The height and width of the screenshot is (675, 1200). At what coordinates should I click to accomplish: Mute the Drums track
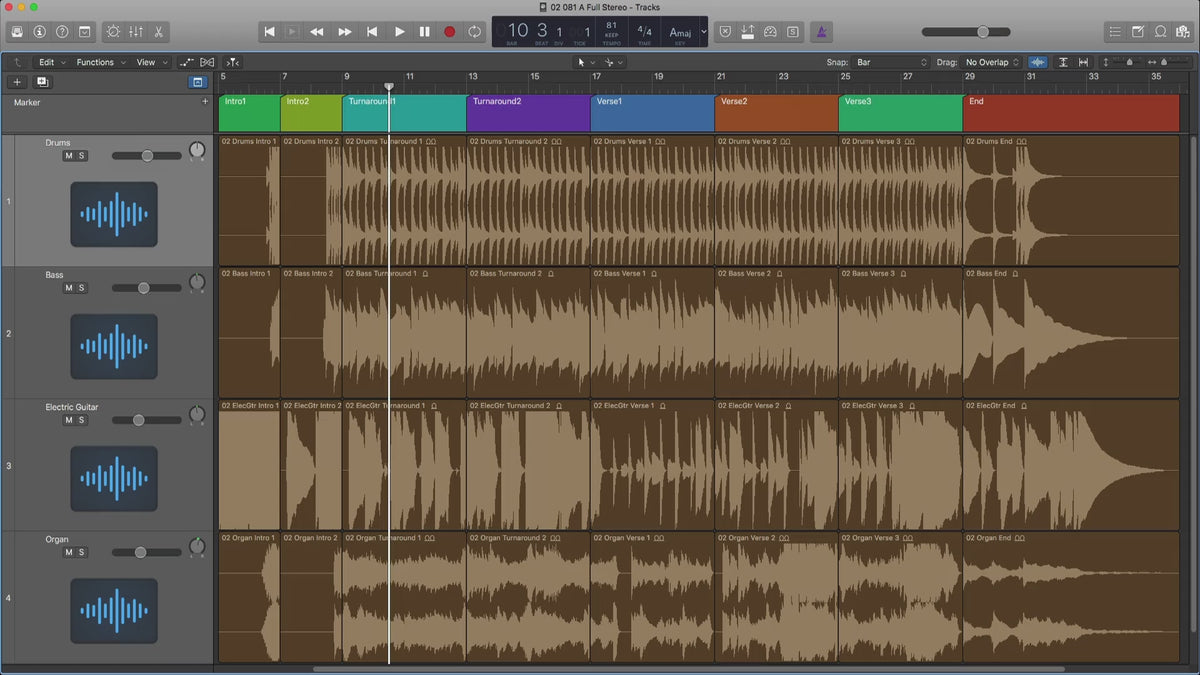pos(68,156)
